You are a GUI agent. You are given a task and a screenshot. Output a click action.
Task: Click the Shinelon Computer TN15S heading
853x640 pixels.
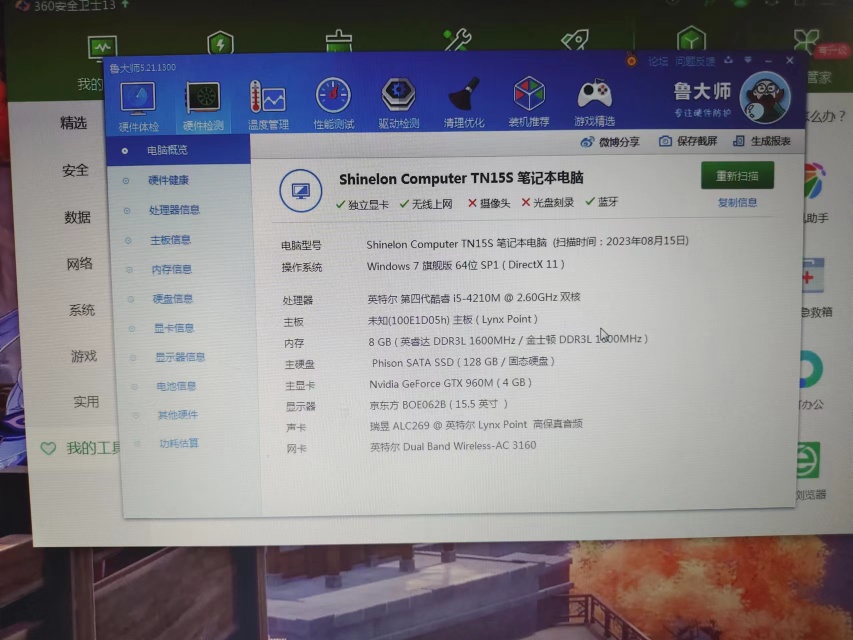(461, 179)
